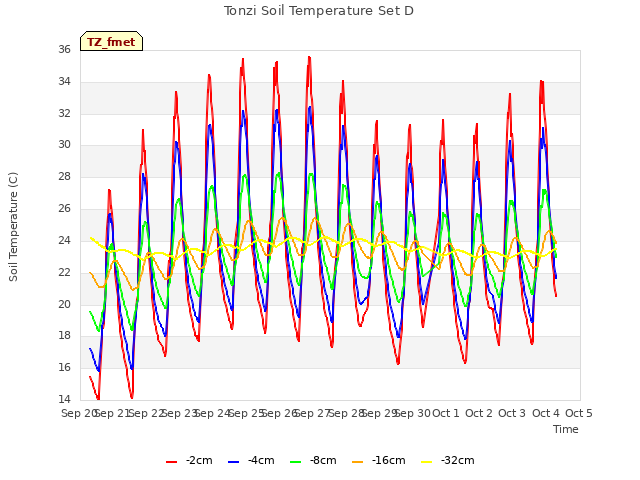
Task: Click the Oct 4 x-axis label
Action: 546,413
